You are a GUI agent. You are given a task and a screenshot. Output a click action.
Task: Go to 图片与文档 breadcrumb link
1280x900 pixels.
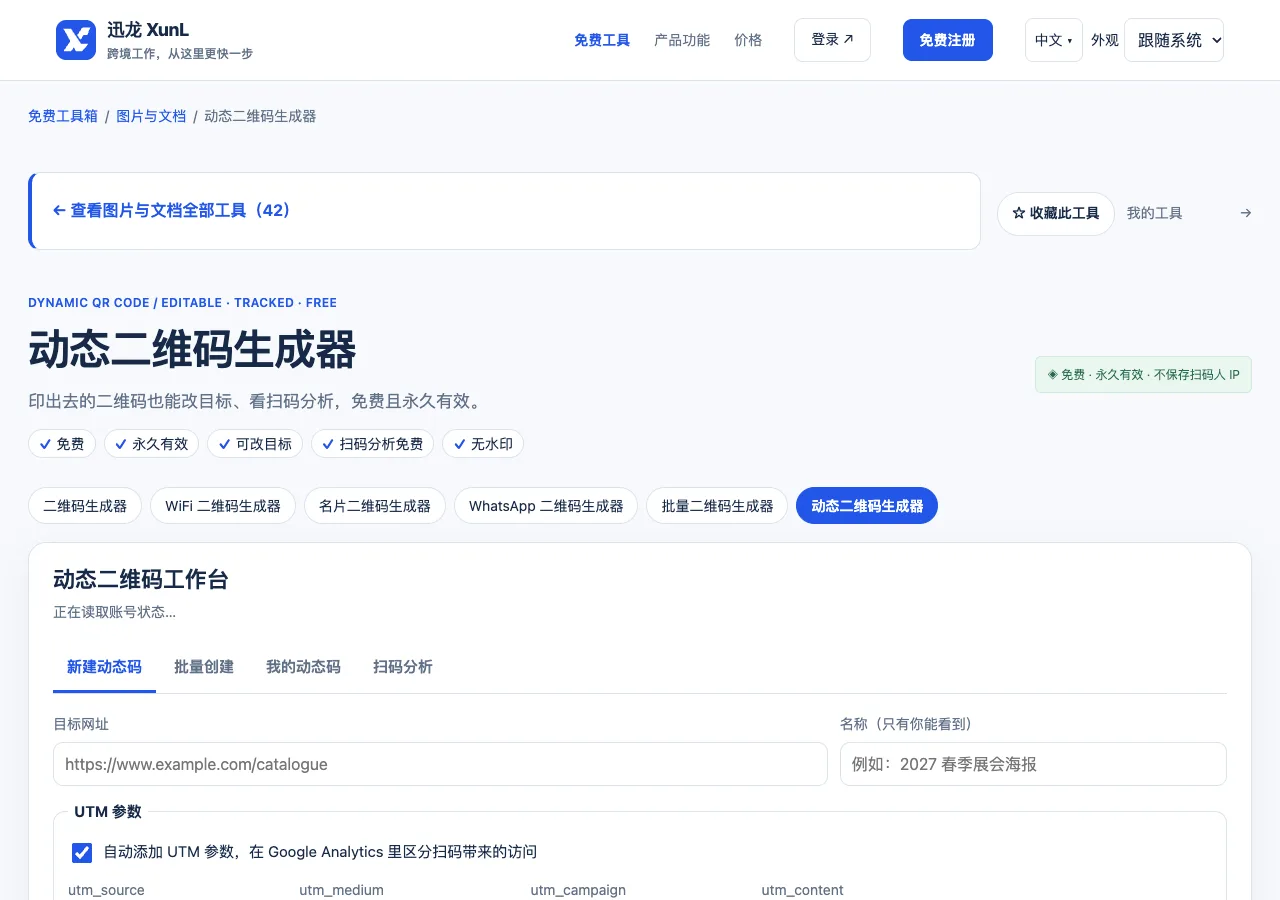coord(151,116)
